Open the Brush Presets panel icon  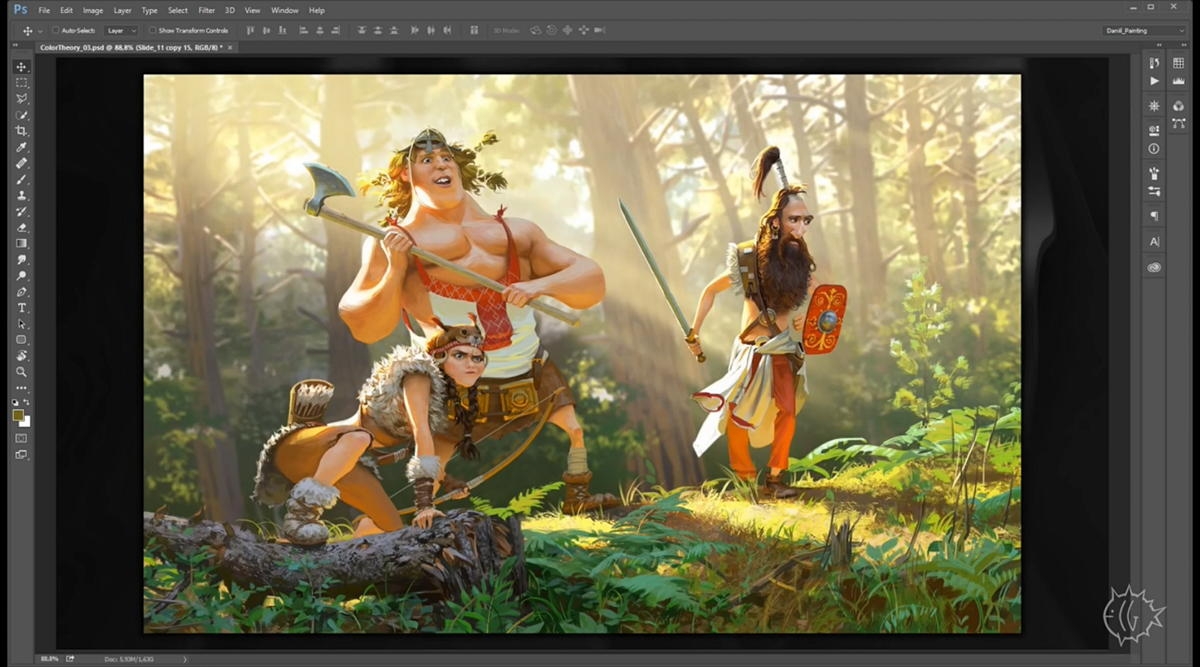1154,191
